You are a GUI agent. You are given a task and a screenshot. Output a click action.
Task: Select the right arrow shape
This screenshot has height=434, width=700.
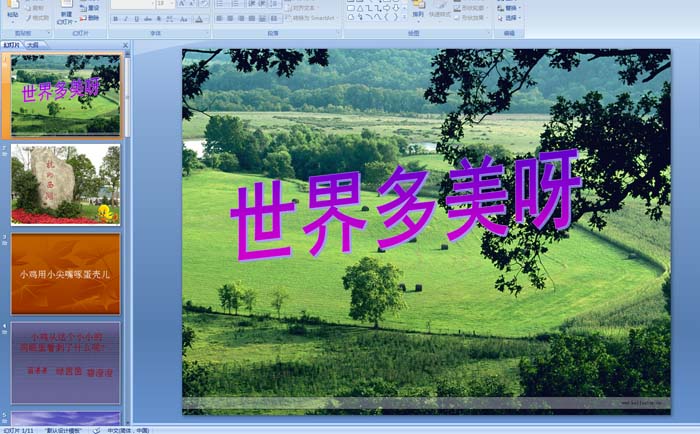[x=387, y=8]
